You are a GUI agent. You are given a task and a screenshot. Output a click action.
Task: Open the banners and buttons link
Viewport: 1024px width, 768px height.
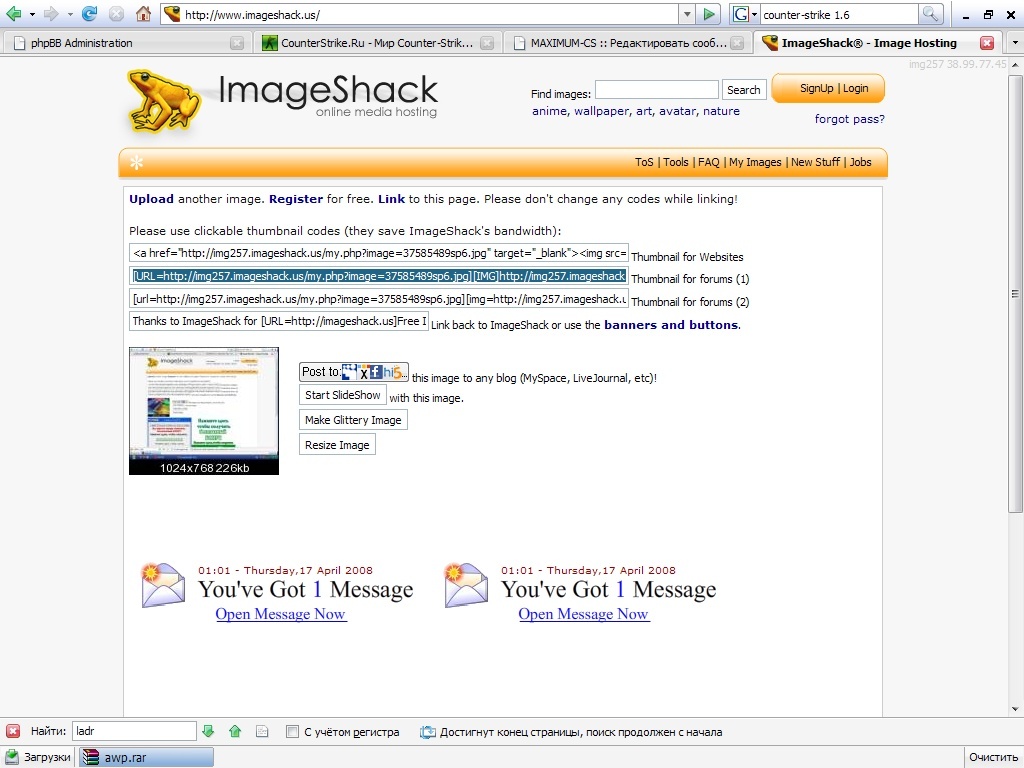pyautogui.click(x=671, y=325)
